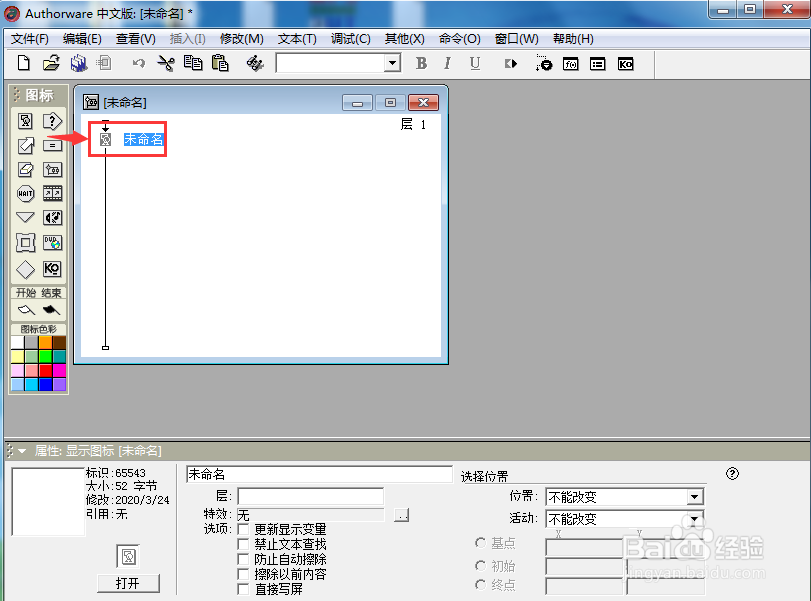Viewport: 811px width, 601px height.
Task: Toggle Bold text formatting
Action: pos(421,63)
